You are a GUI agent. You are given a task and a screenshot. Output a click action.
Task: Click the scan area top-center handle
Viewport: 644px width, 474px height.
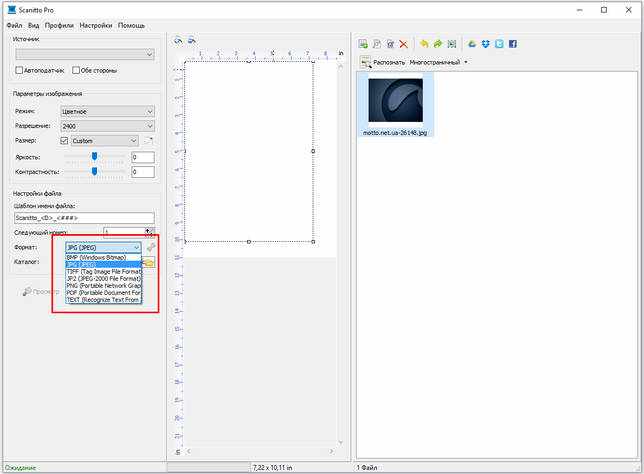(x=248, y=61)
